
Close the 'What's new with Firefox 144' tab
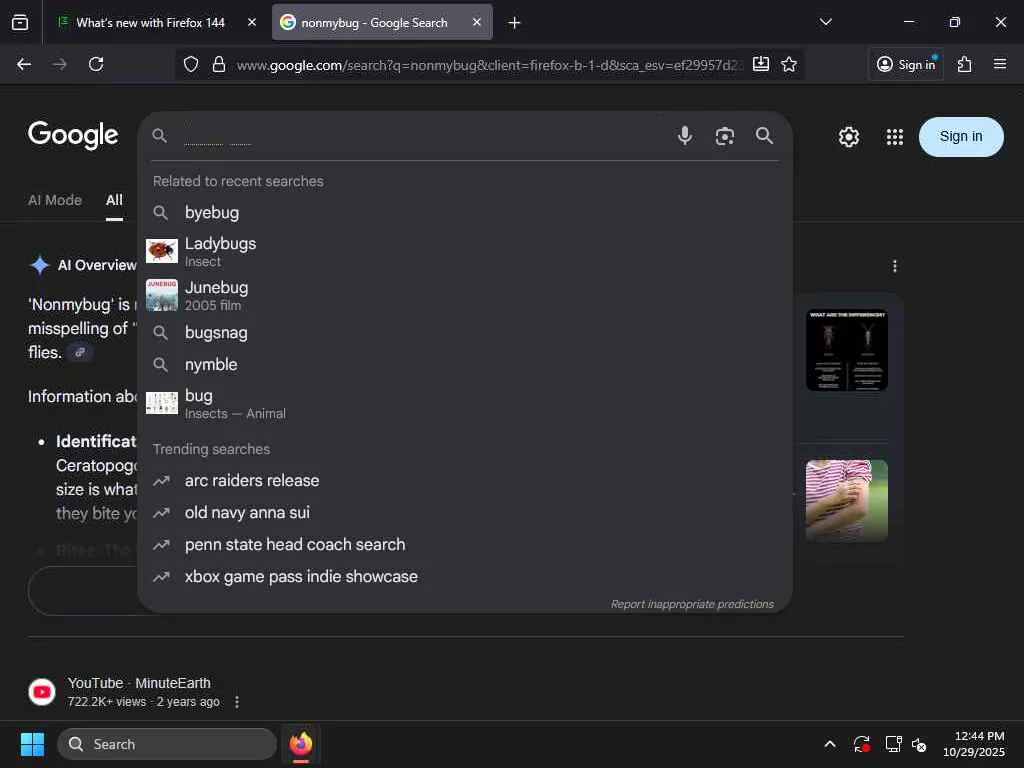(251, 22)
